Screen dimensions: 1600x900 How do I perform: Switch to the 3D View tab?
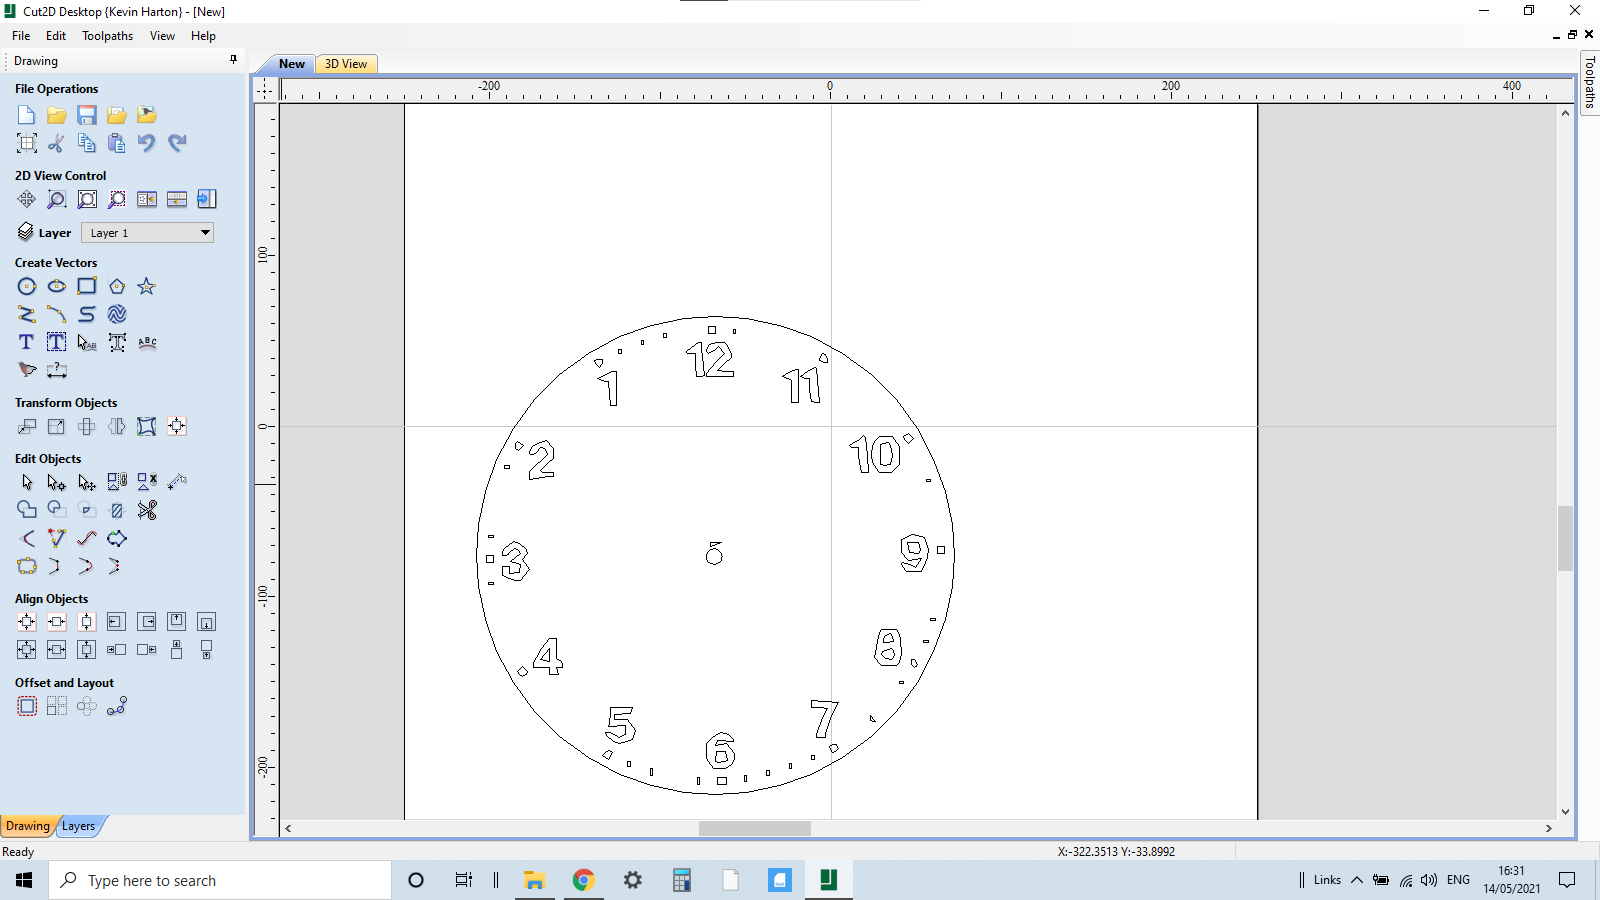point(345,63)
